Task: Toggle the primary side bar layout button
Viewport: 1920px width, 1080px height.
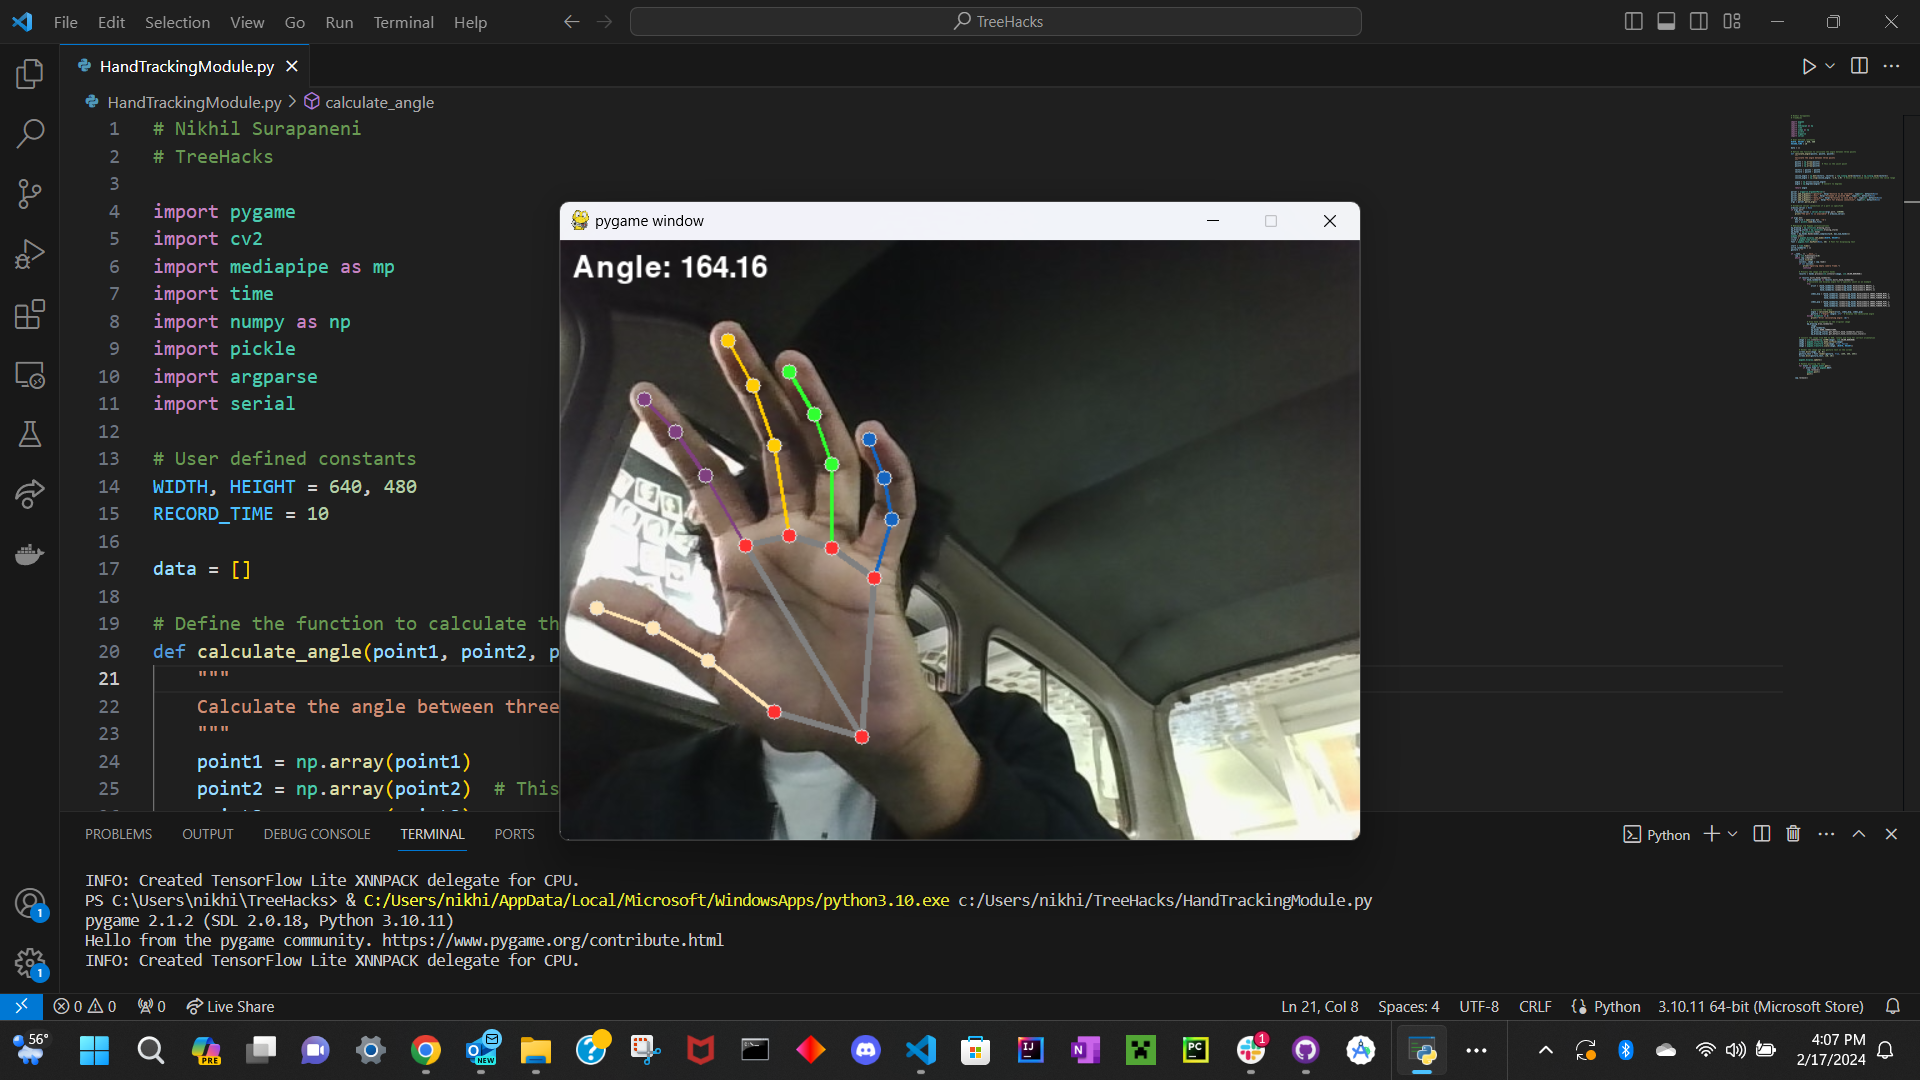Action: [1634, 22]
